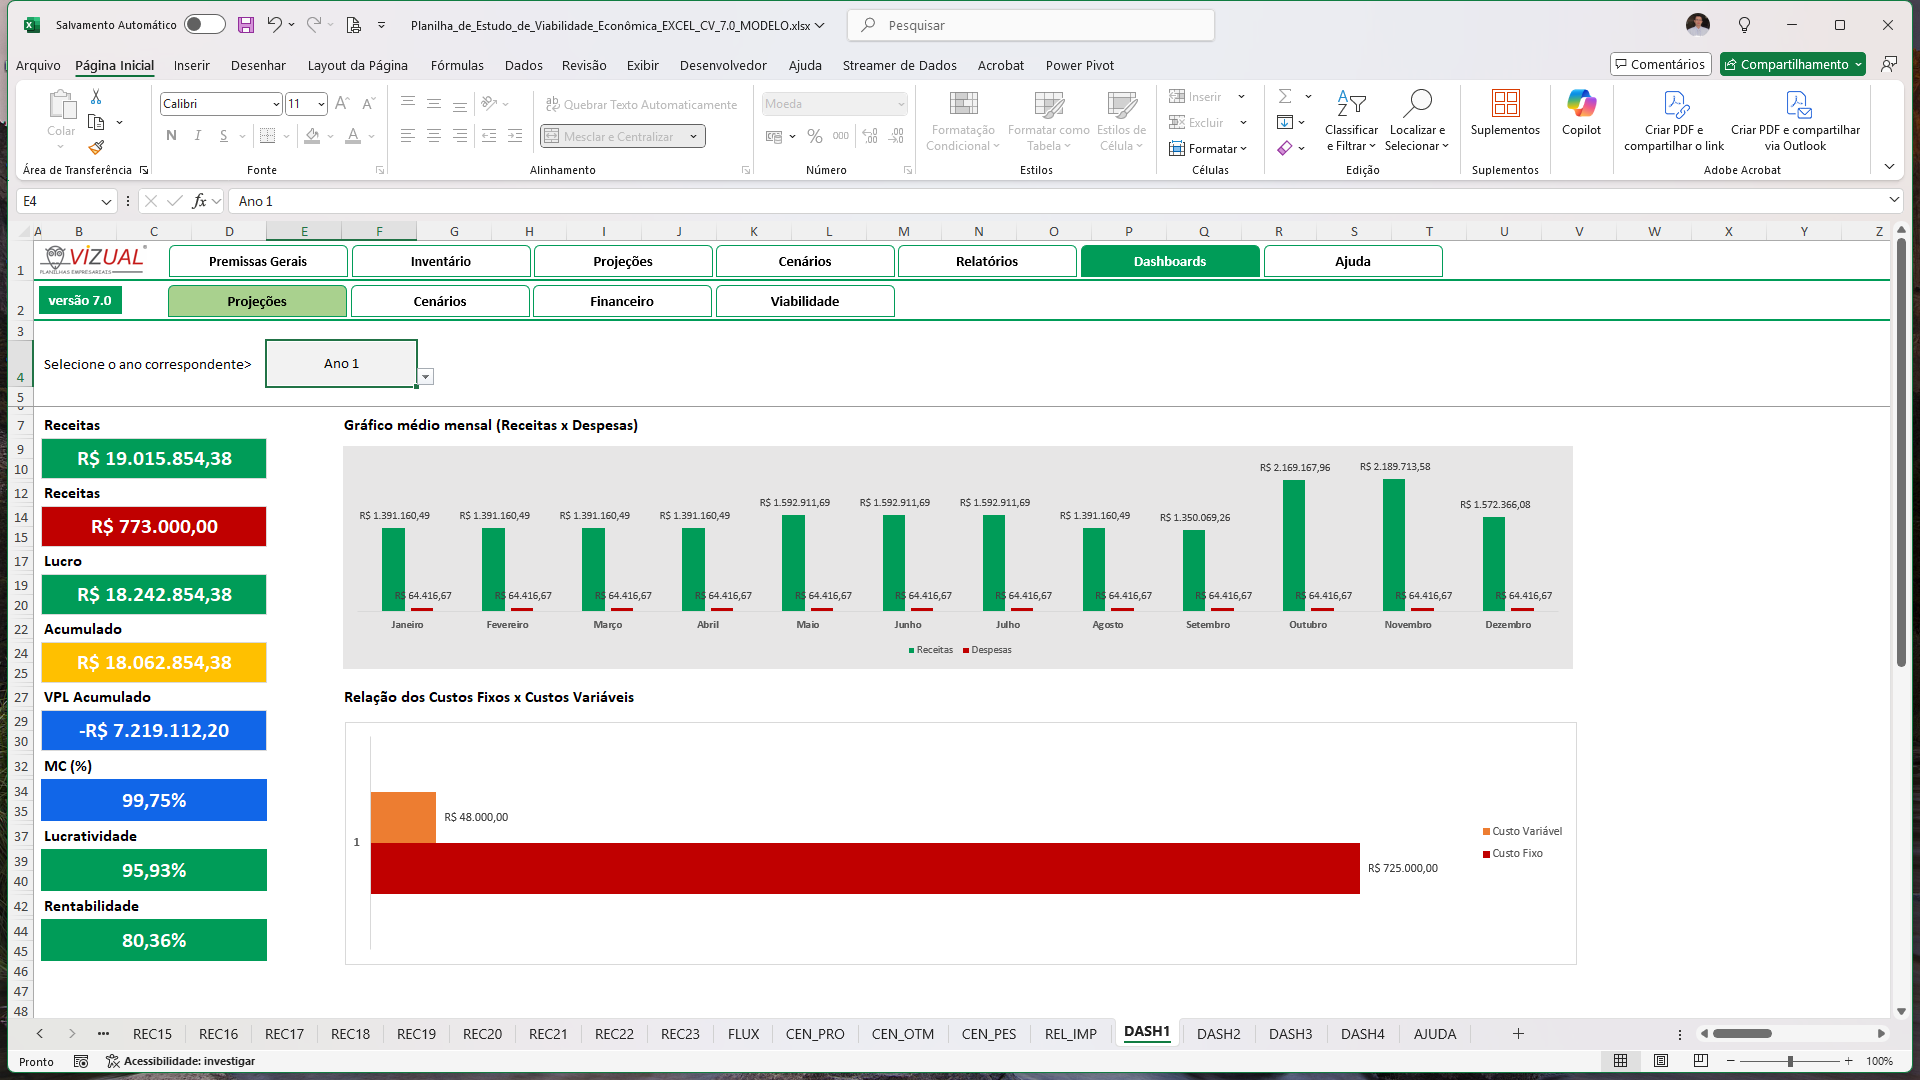Click Inventário navigation button
This screenshot has height=1080, width=1920.
(441, 261)
